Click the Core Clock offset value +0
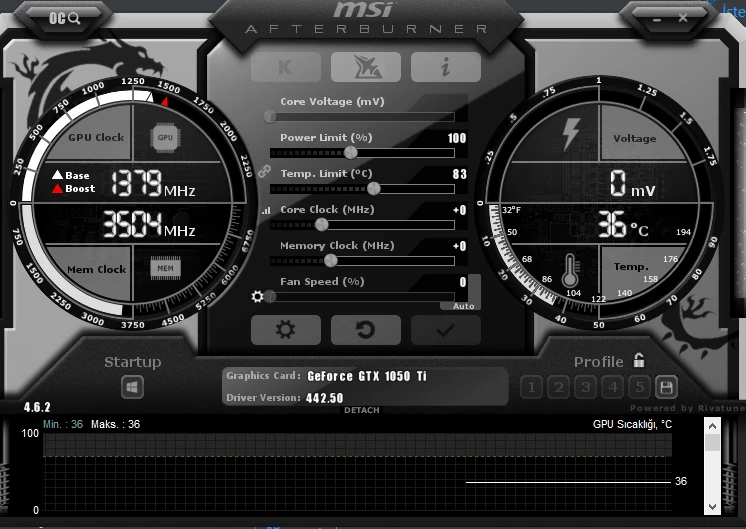 pyautogui.click(x=460, y=210)
